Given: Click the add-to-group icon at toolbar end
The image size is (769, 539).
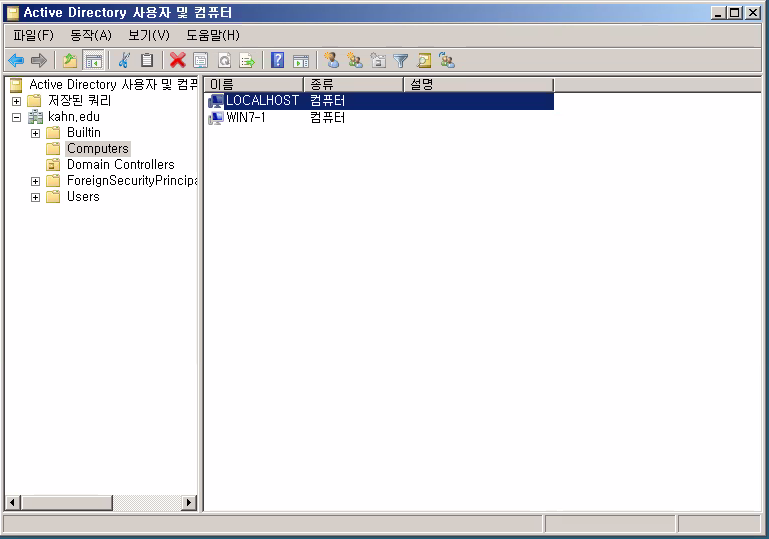Looking at the screenshot, I should click(447, 61).
